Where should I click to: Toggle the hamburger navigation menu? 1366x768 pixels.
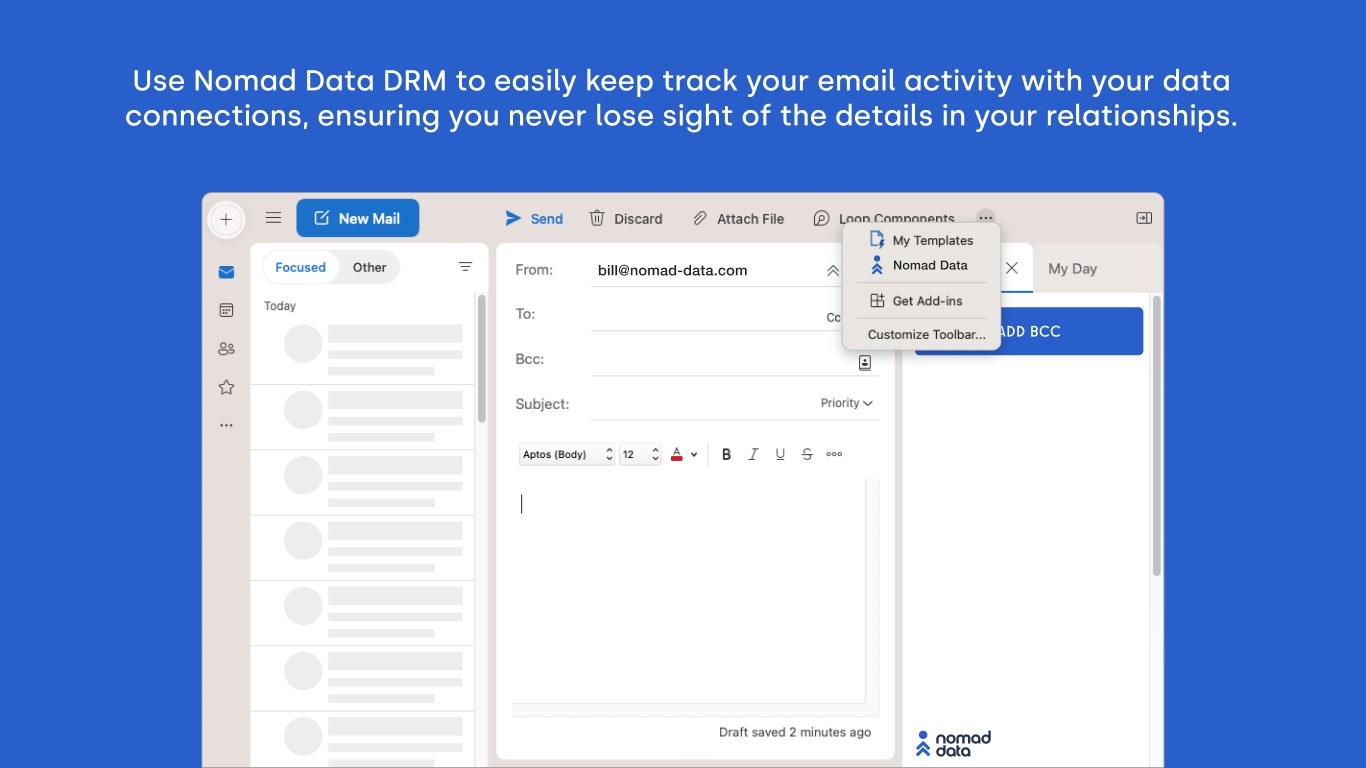coord(273,218)
